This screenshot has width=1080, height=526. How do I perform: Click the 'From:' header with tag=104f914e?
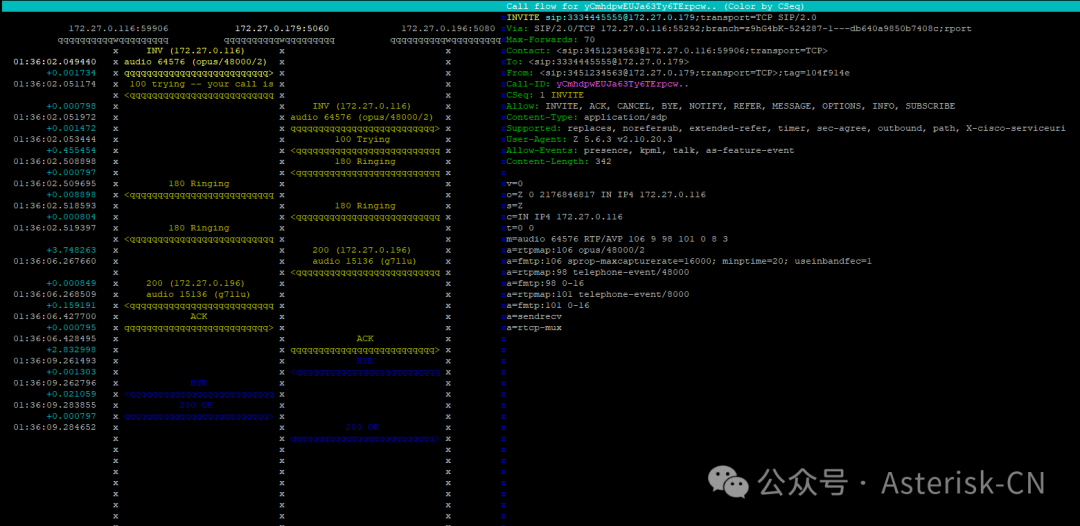(x=678, y=73)
